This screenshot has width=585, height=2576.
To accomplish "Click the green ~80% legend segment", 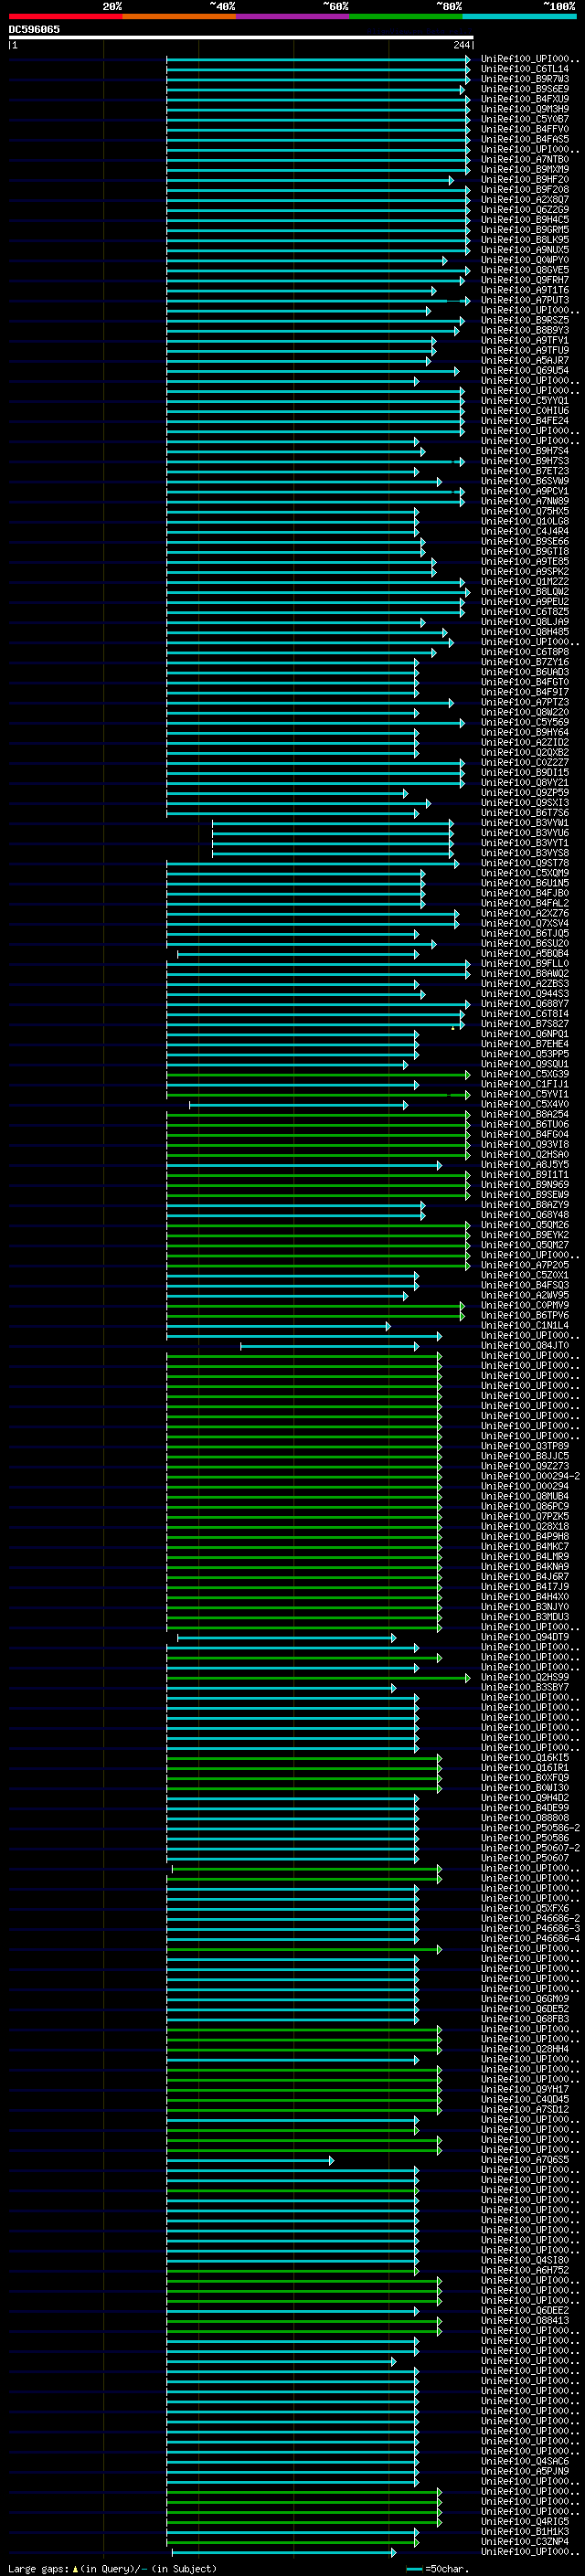I will (x=406, y=16).
